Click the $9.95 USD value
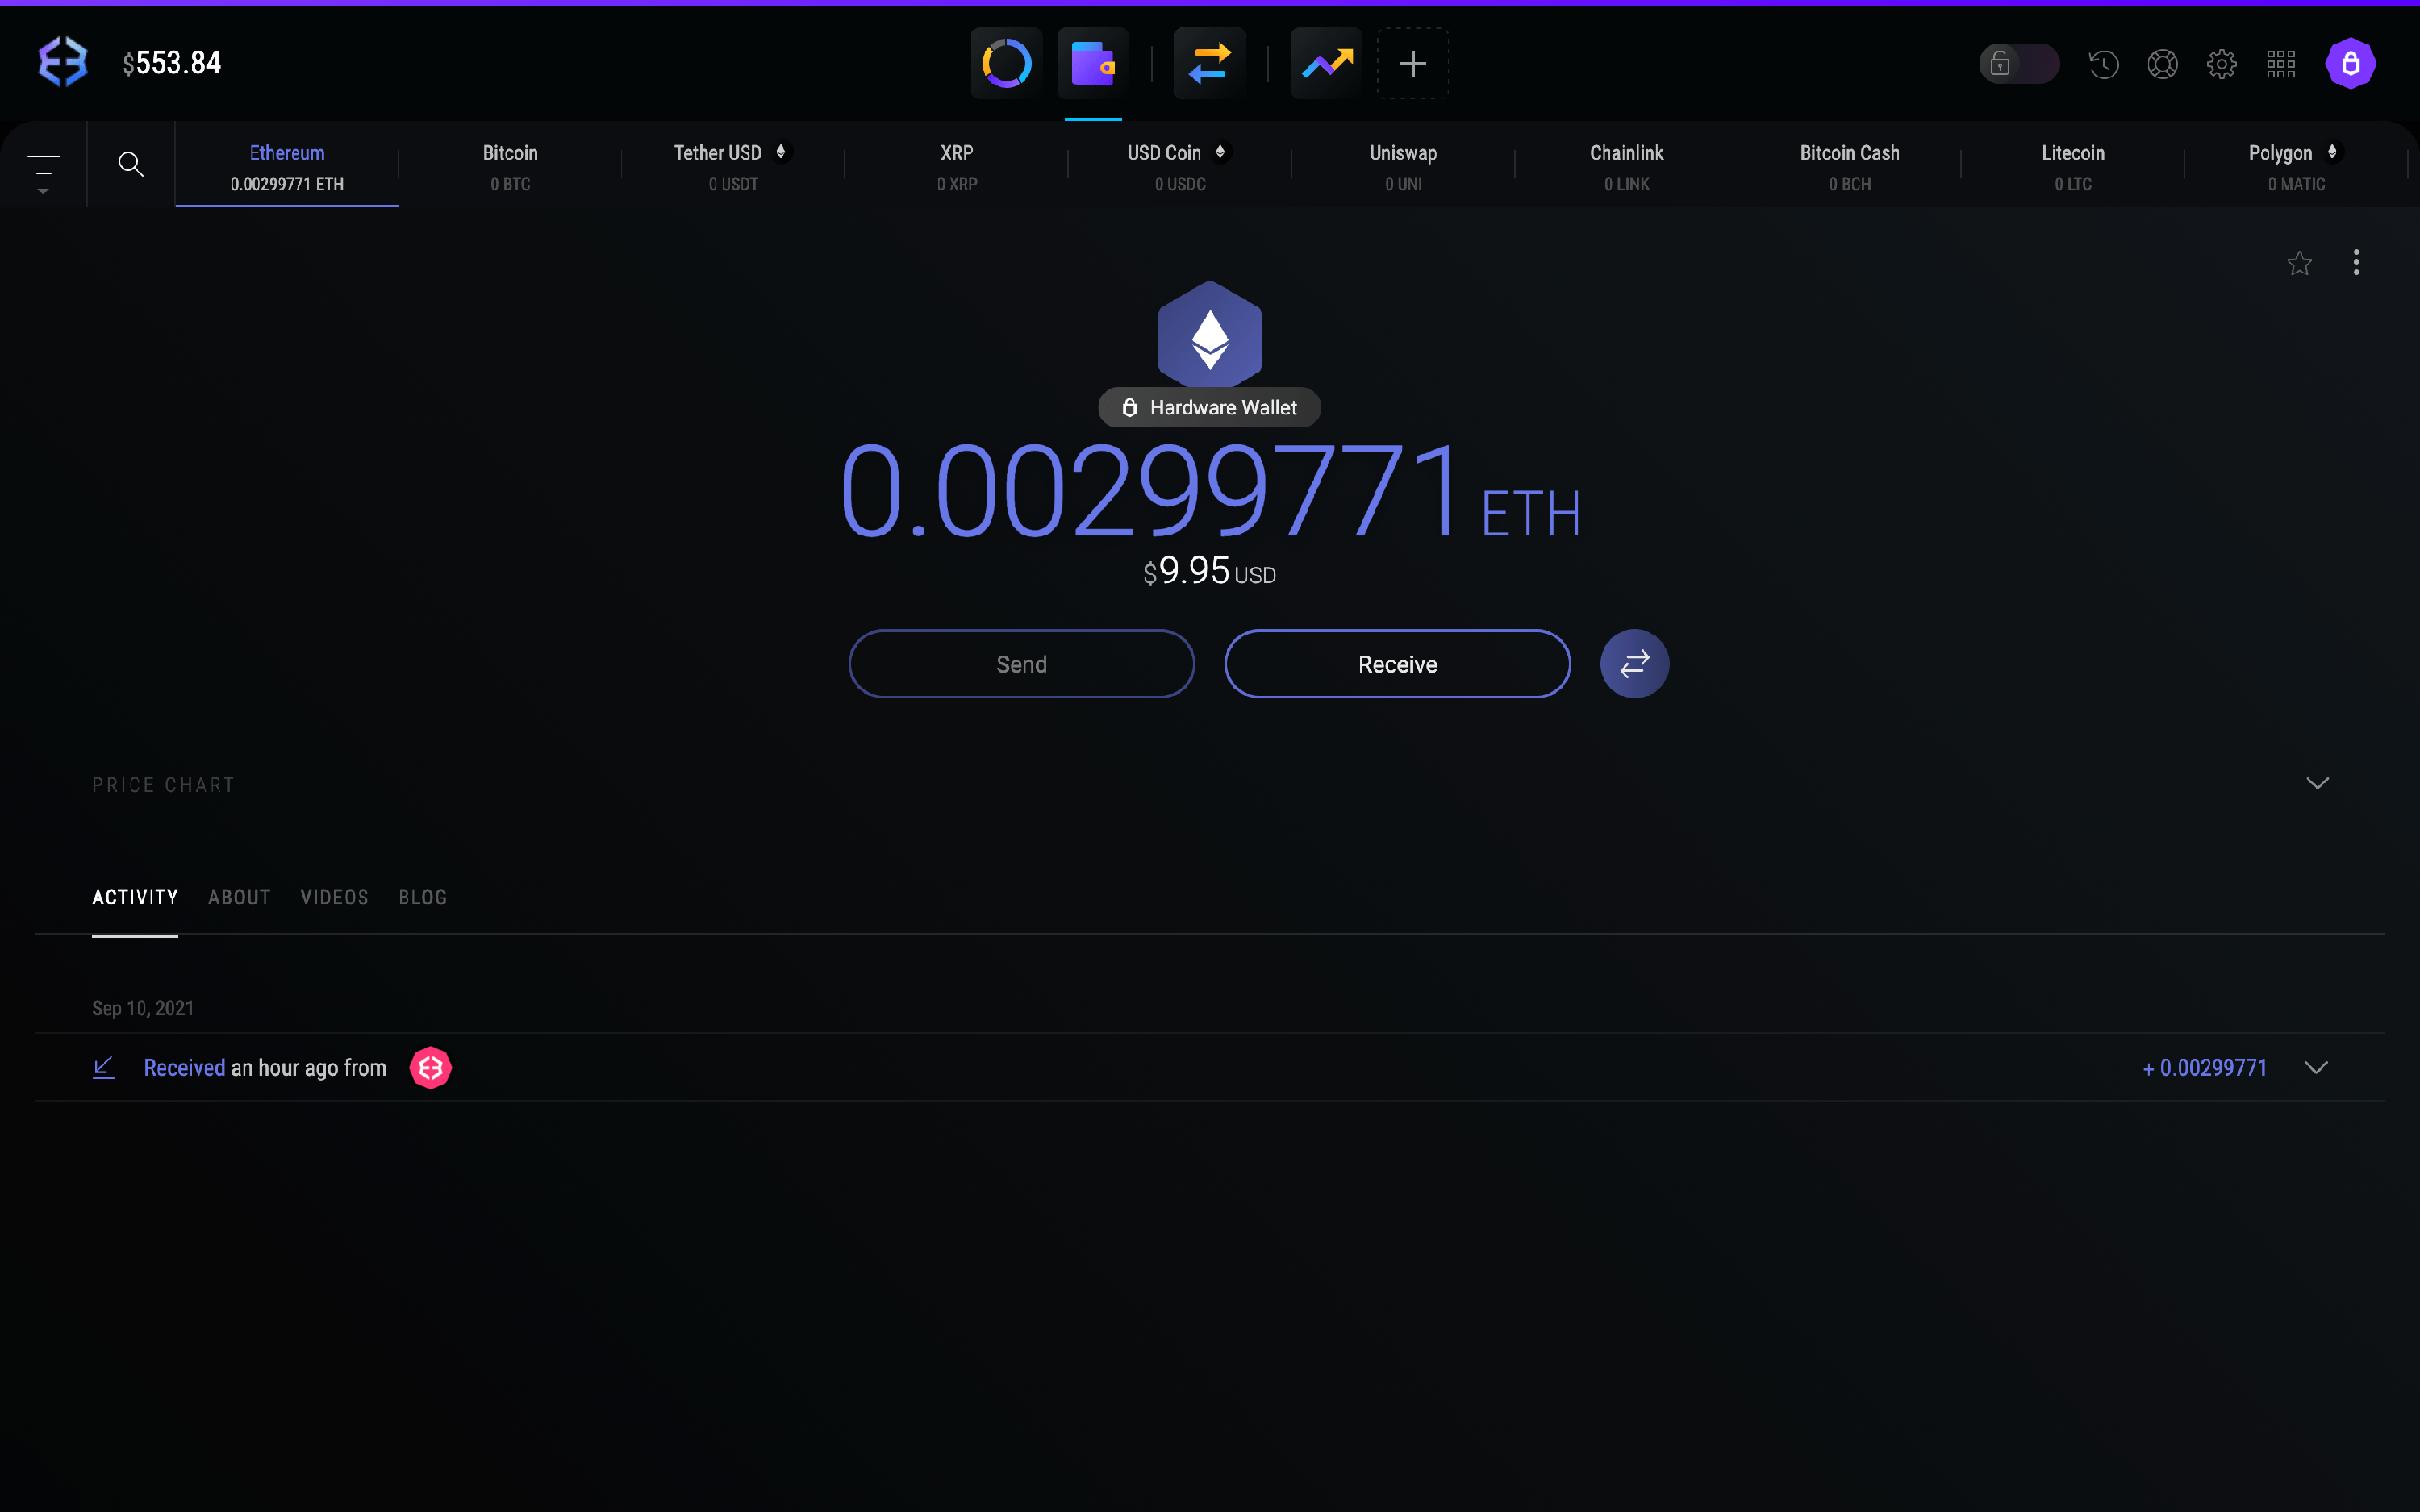This screenshot has width=2420, height=1512. click(1210, 572)
